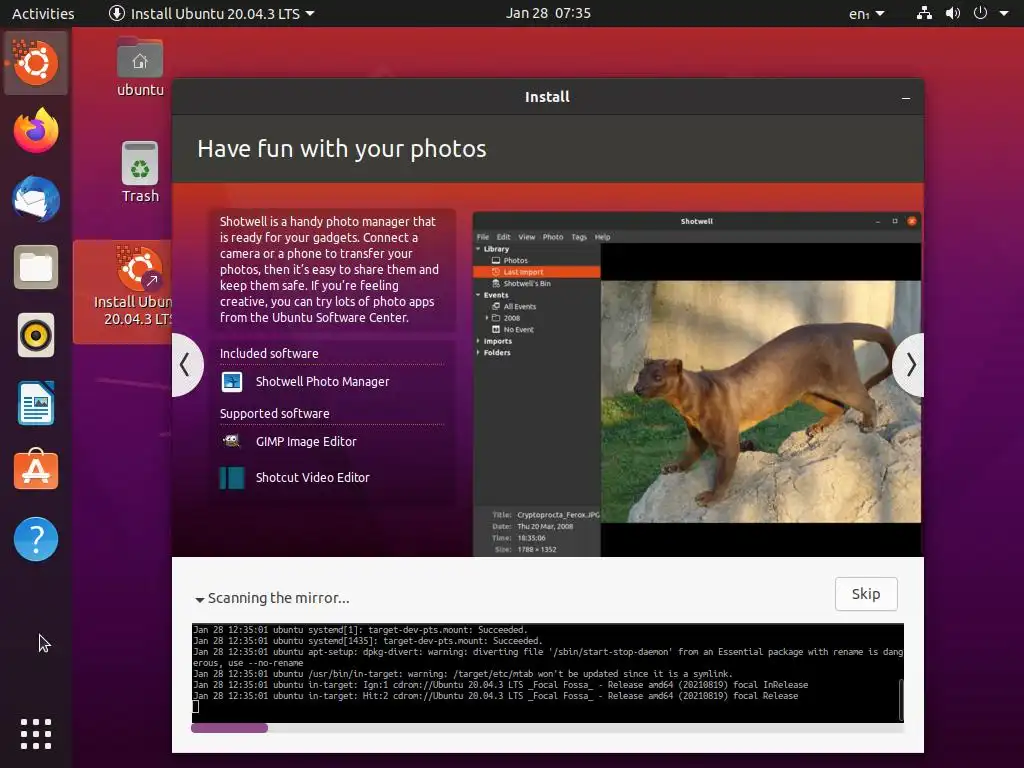Click the 'Supported software' heading
The width and height of the screenshot is (1024, 768).
pos(274,413)
